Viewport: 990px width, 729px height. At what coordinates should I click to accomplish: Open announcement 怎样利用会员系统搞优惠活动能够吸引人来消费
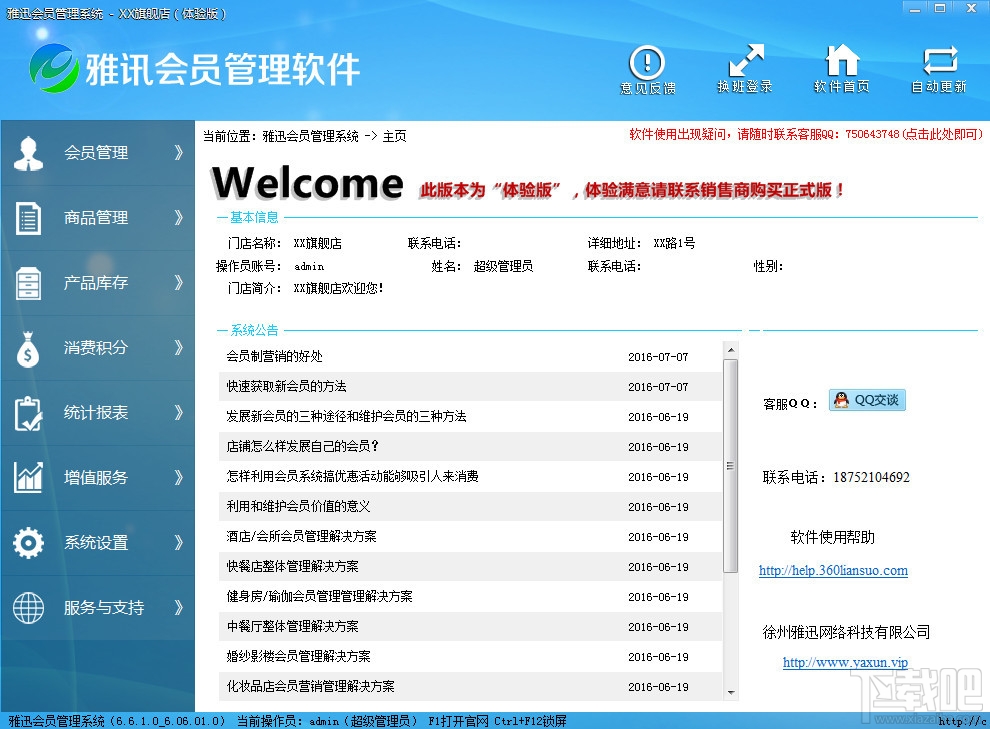tap(352, 477)
